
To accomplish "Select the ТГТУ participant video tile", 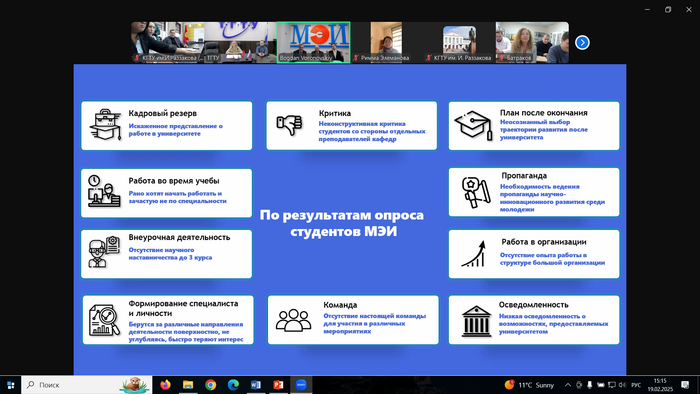I will click(241, 42).
